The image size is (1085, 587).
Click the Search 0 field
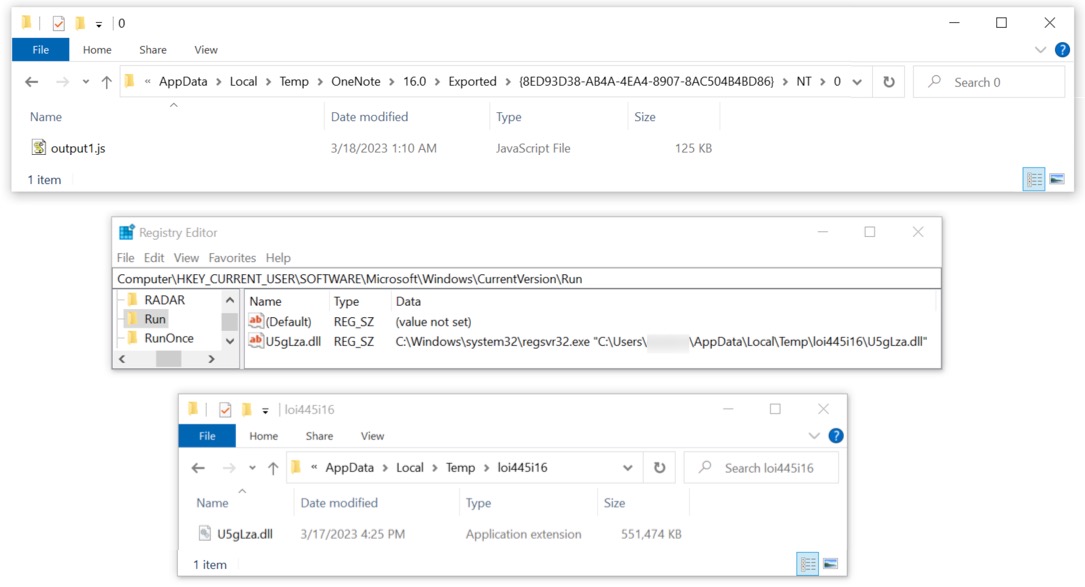tap(989, 82)
